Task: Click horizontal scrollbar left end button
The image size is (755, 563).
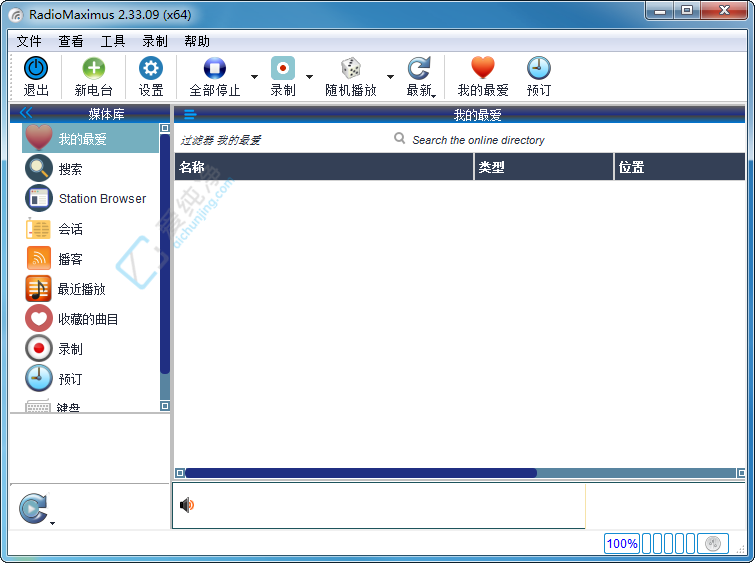Action: [180, 473]
